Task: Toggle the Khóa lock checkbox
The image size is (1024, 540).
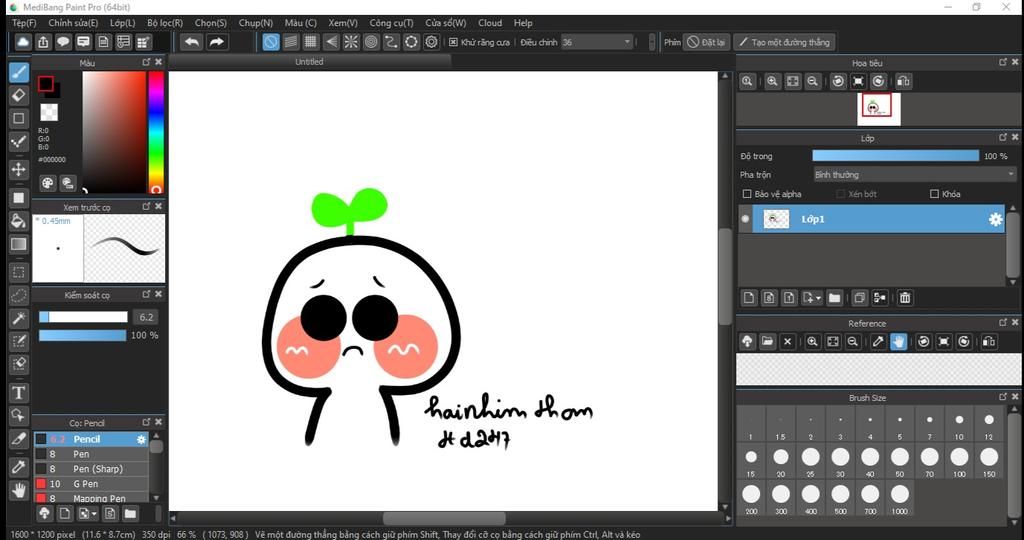Action: [x=934, y=194]
